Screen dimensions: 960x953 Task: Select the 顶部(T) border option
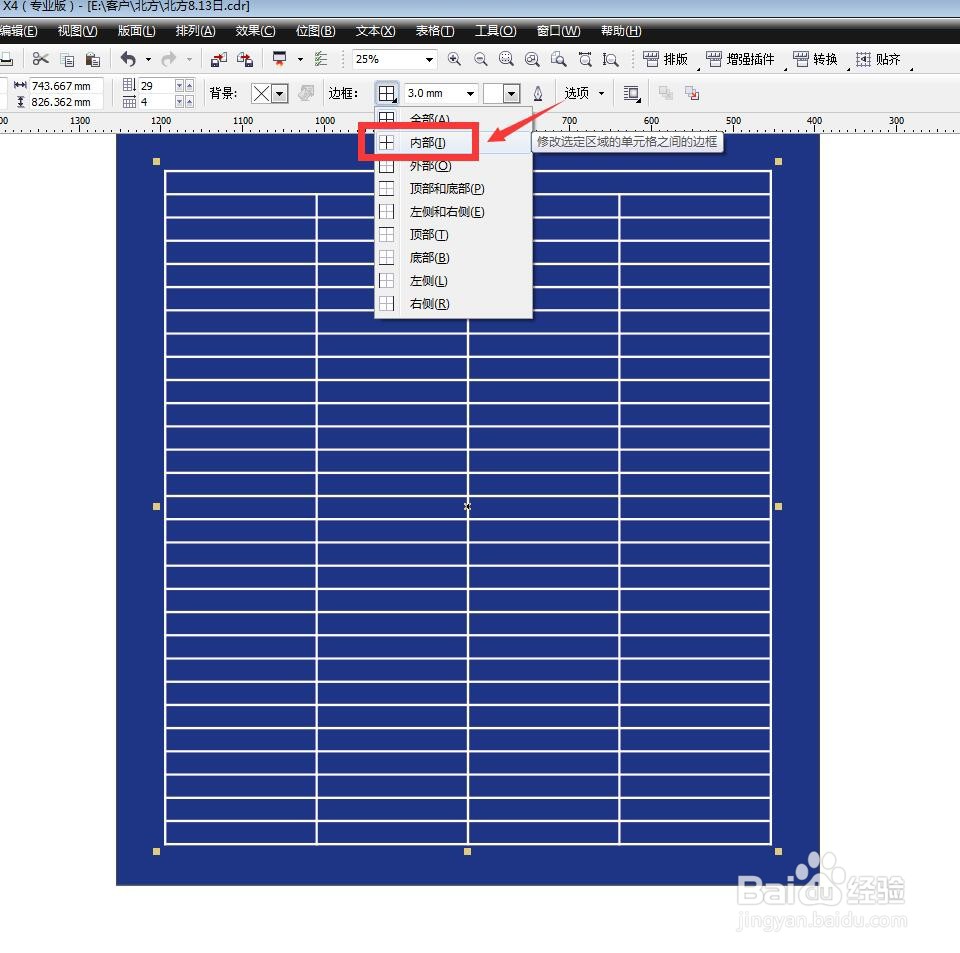[453, 234]
